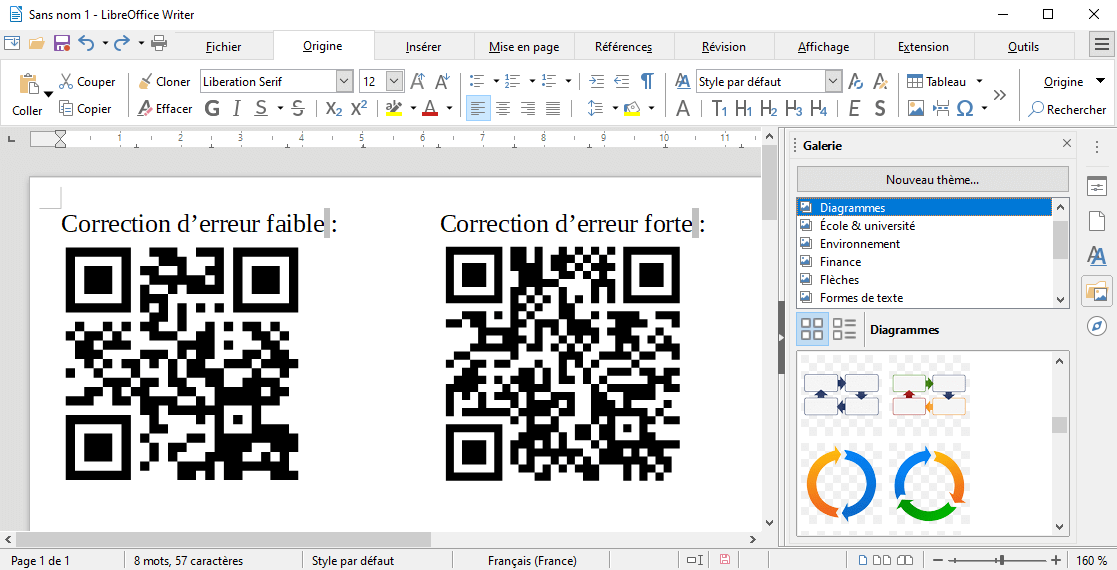Click the Cloner formatting button
Screen dimensions: 1117x570
click(x=164, y=81)
